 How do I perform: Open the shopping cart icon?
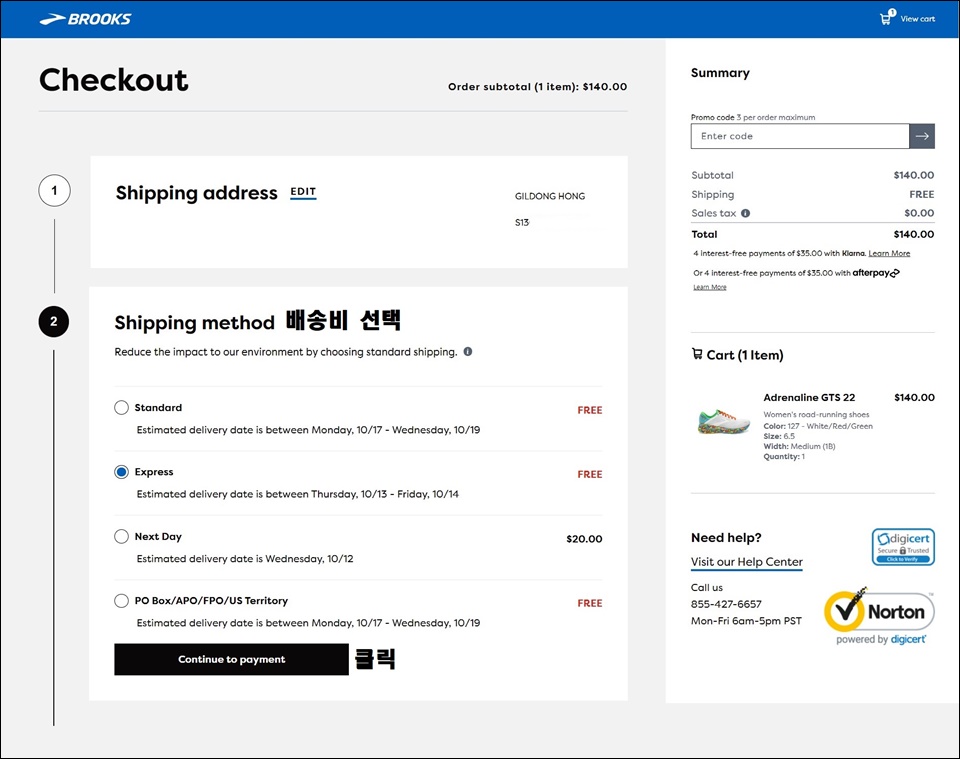coord(887,18)
